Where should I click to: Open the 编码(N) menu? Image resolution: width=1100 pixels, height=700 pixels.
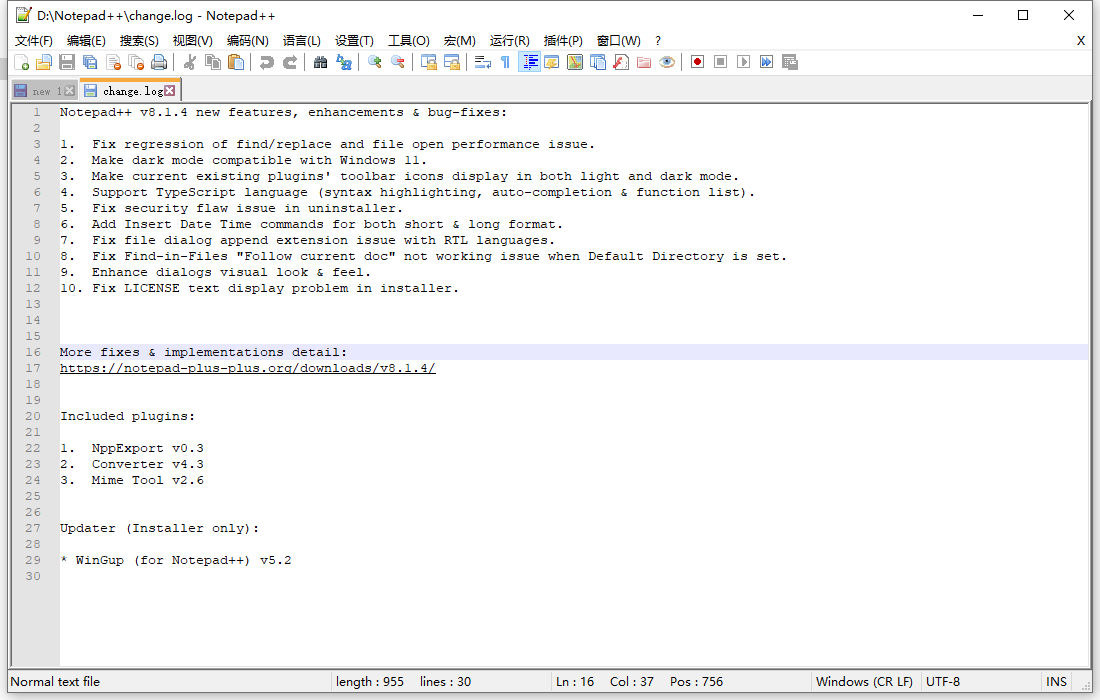(248, 41)
